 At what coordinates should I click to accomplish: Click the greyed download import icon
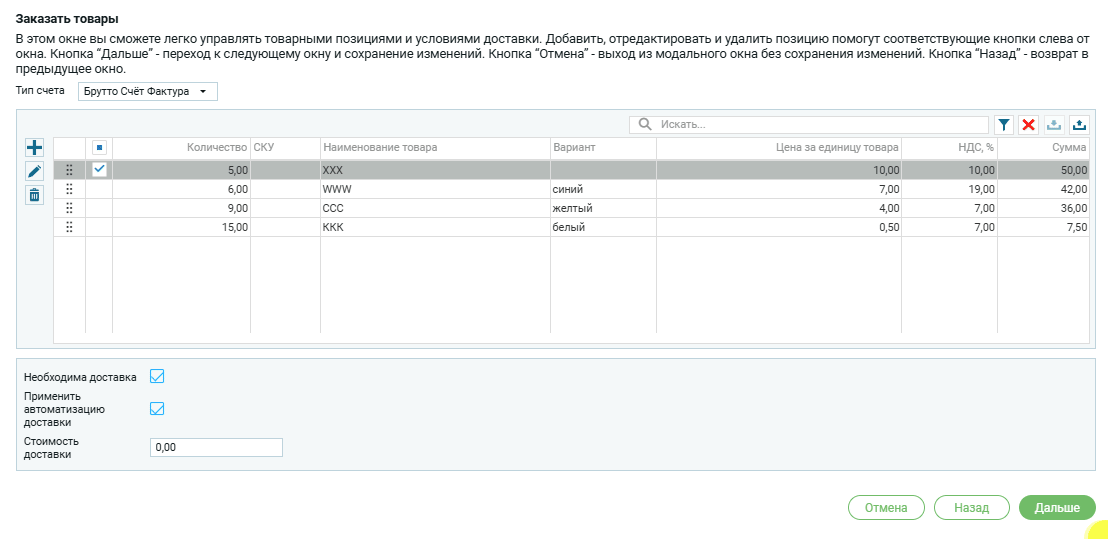click(x=1053, y=124)
